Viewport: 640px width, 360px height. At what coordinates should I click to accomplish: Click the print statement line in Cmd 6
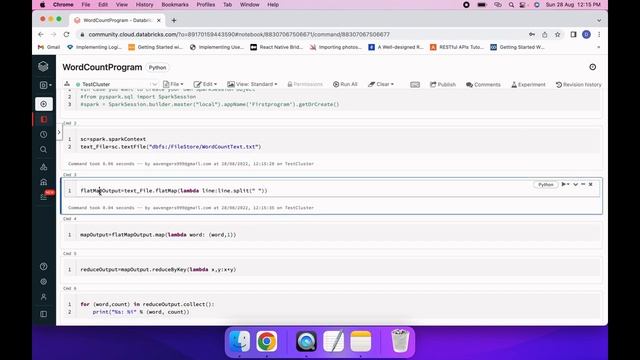point(141,312)
